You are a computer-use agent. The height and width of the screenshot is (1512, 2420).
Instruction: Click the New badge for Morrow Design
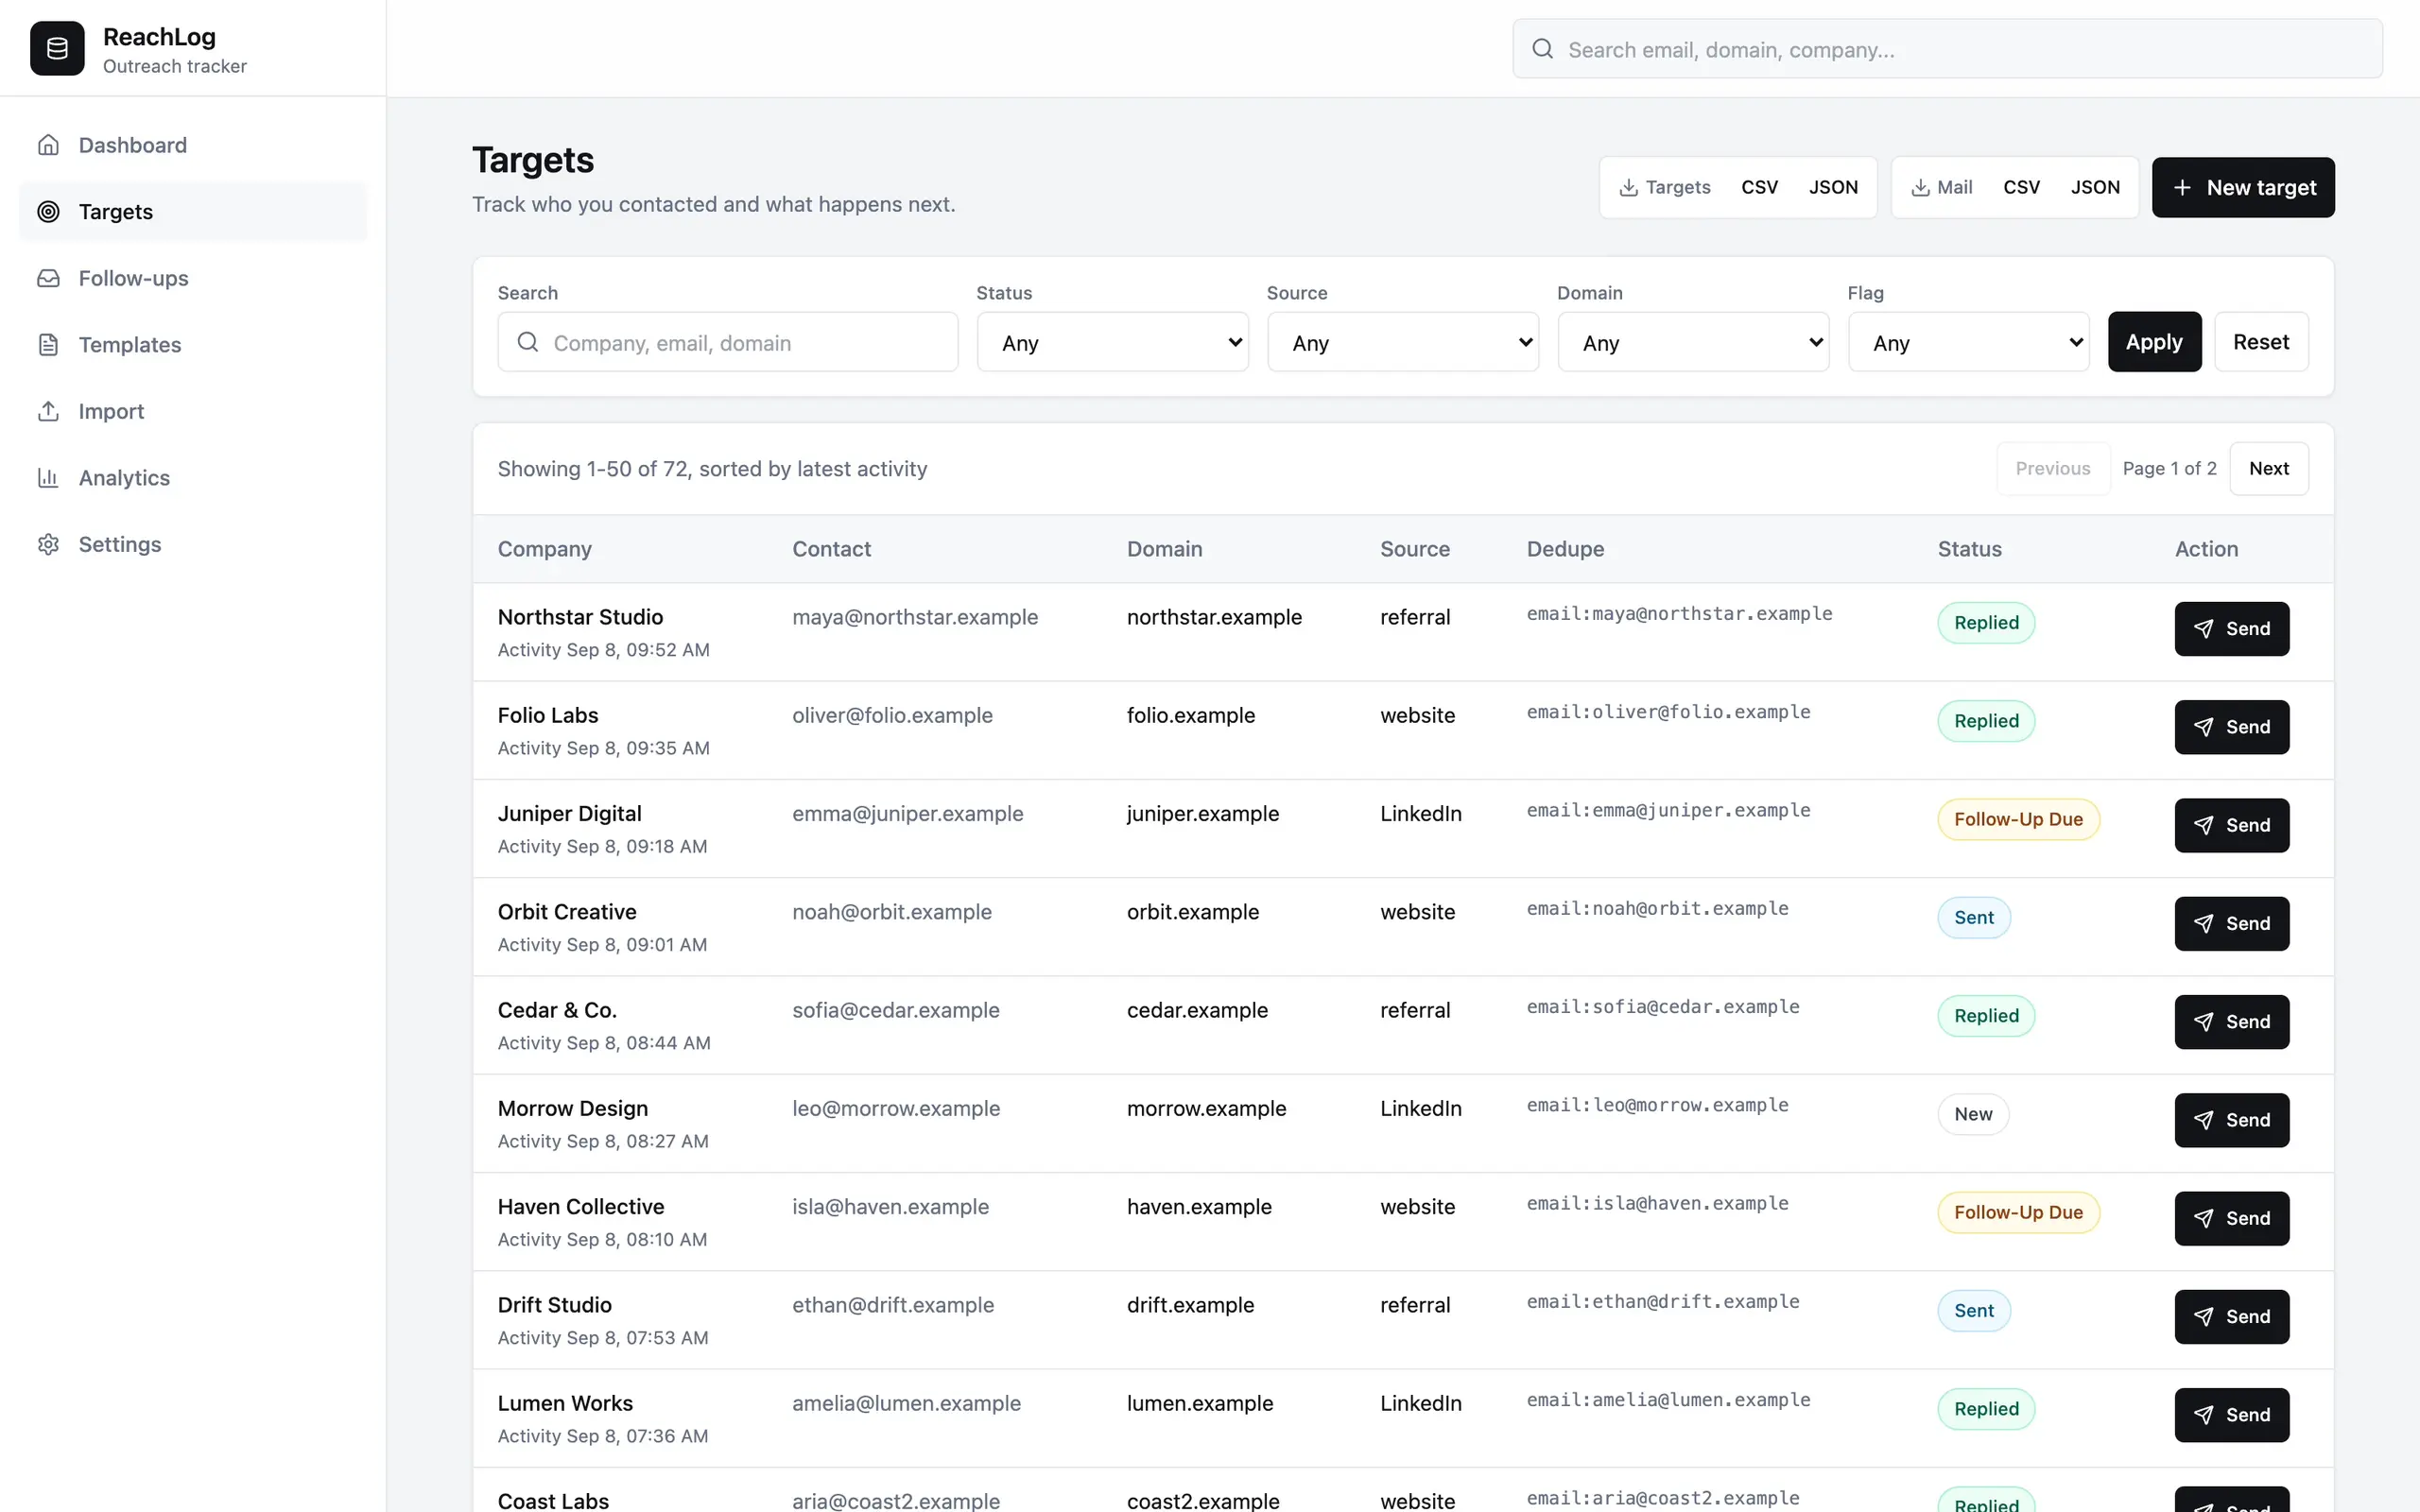coord(1973,1114)
